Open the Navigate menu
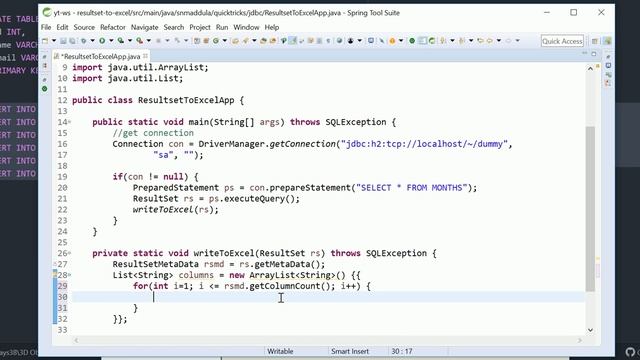 [144, 27]
